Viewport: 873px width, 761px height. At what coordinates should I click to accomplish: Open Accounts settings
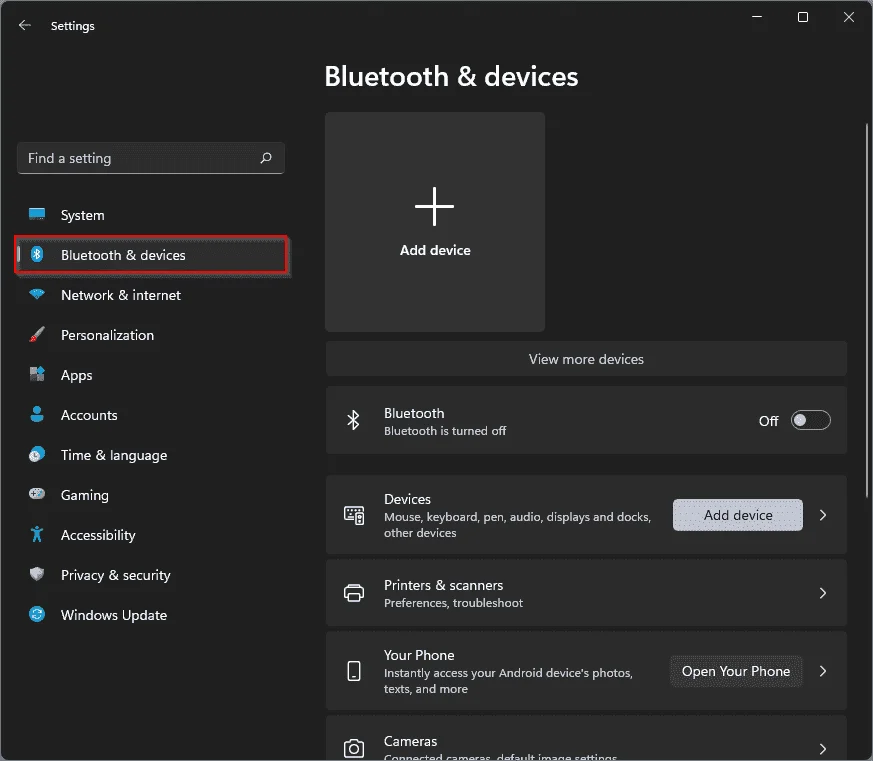pyautogui.click(x=151, y=415)
